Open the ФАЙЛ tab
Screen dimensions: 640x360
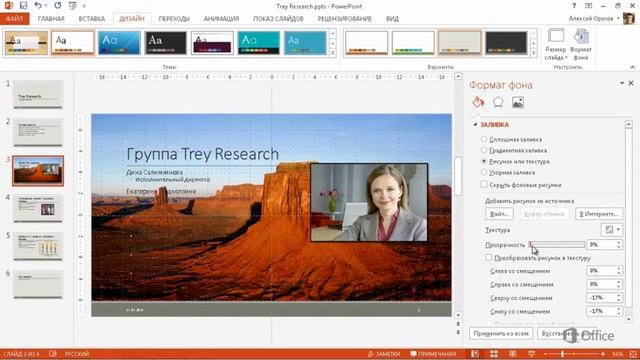pos(14,18)
